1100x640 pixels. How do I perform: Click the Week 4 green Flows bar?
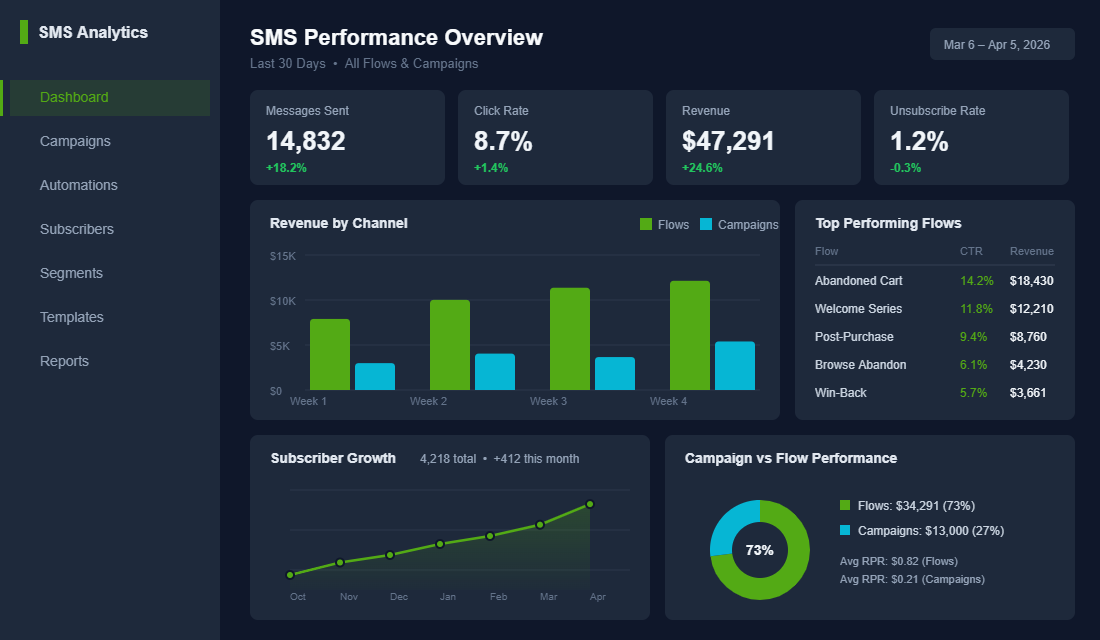pyautogui.click(x=688, y=335)
